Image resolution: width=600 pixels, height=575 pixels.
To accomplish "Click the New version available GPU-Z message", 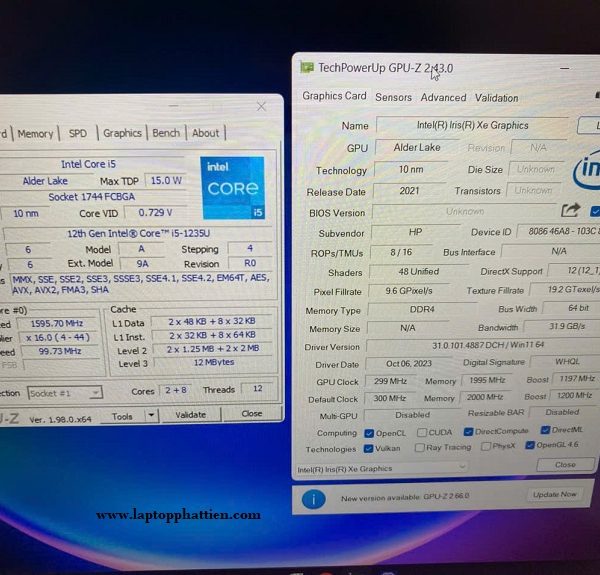I will coord(405,498).
